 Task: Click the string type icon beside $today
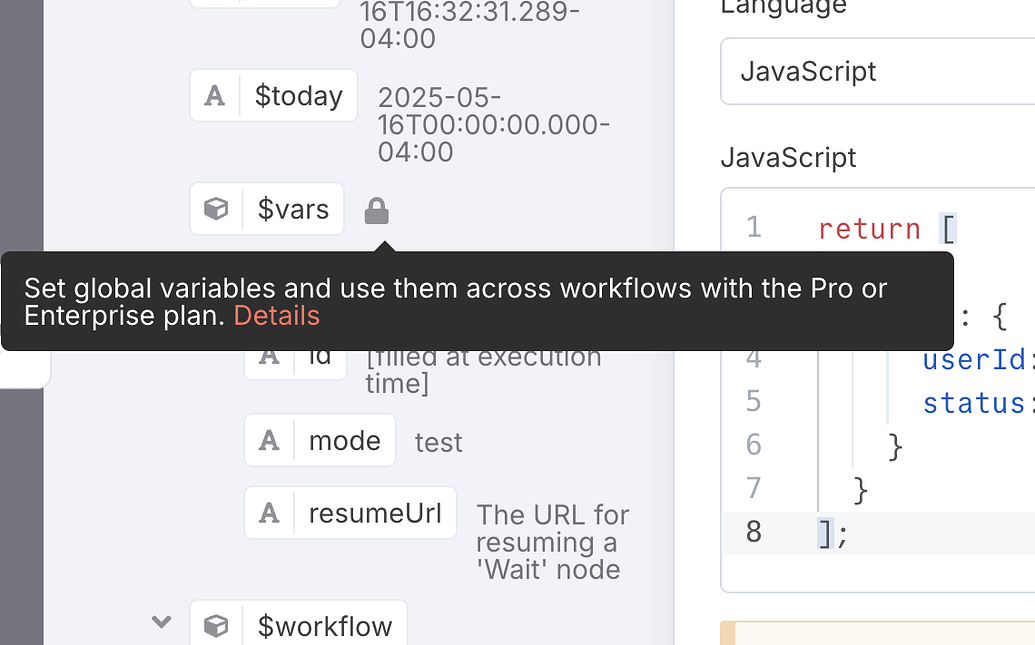216,95
